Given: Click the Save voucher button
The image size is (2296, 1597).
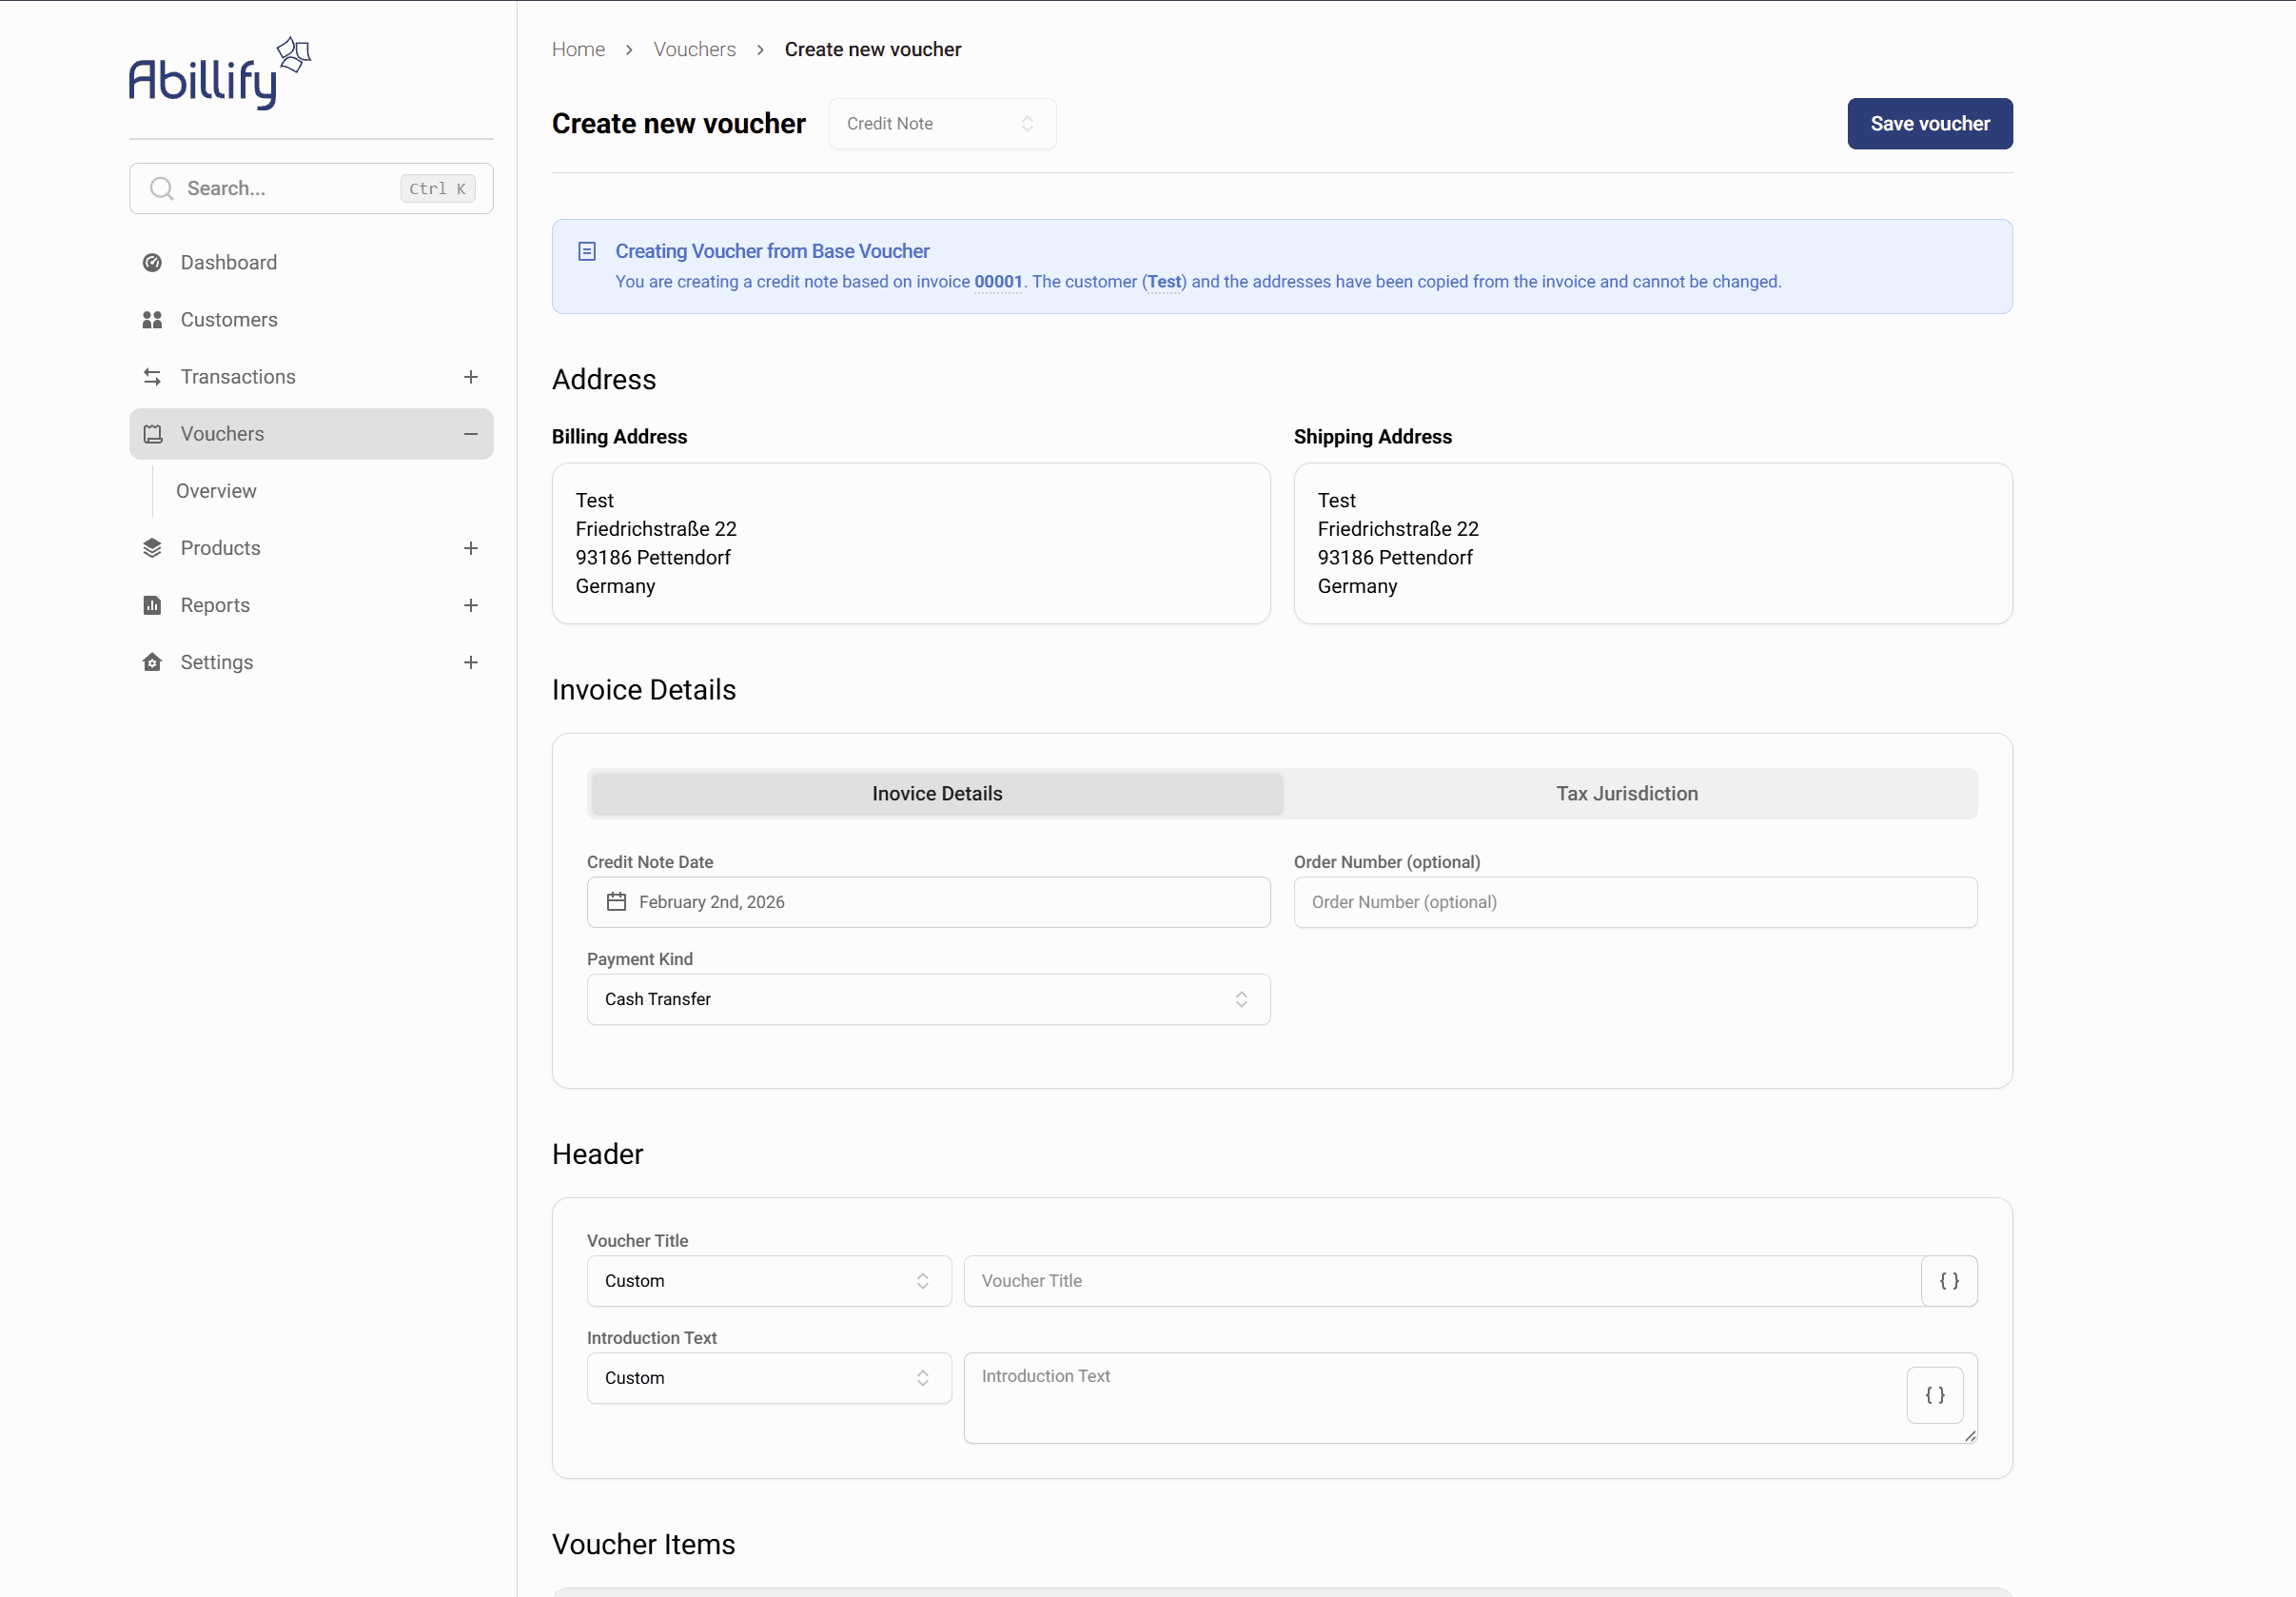Looking at the screenshot, I should coord(1929,124).
